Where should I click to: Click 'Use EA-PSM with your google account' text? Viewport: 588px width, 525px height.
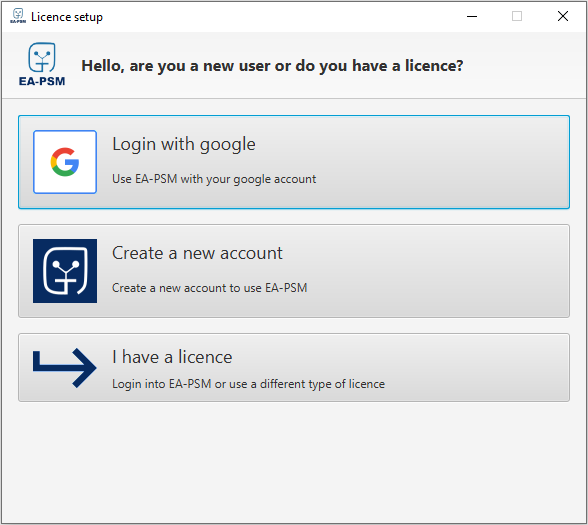click(214, 179)
